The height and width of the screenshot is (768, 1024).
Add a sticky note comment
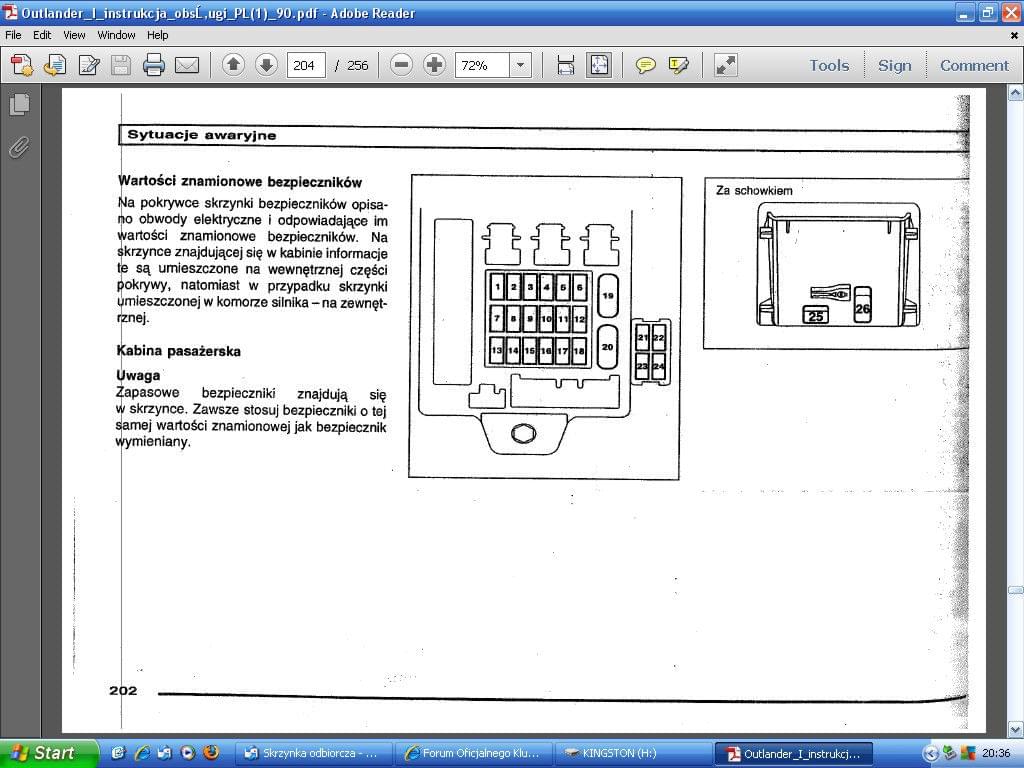645,65
